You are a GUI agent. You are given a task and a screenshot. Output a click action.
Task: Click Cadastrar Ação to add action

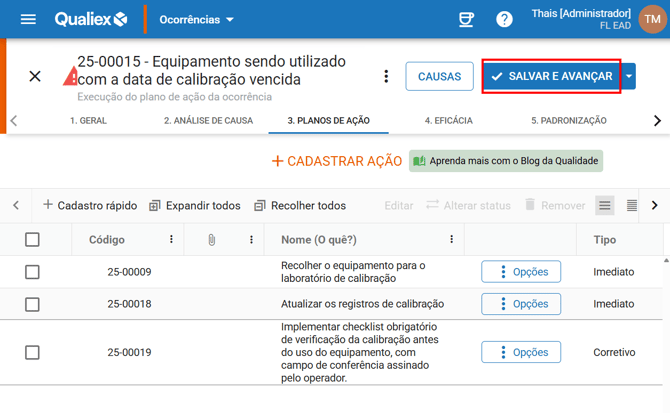click(337, 161)
